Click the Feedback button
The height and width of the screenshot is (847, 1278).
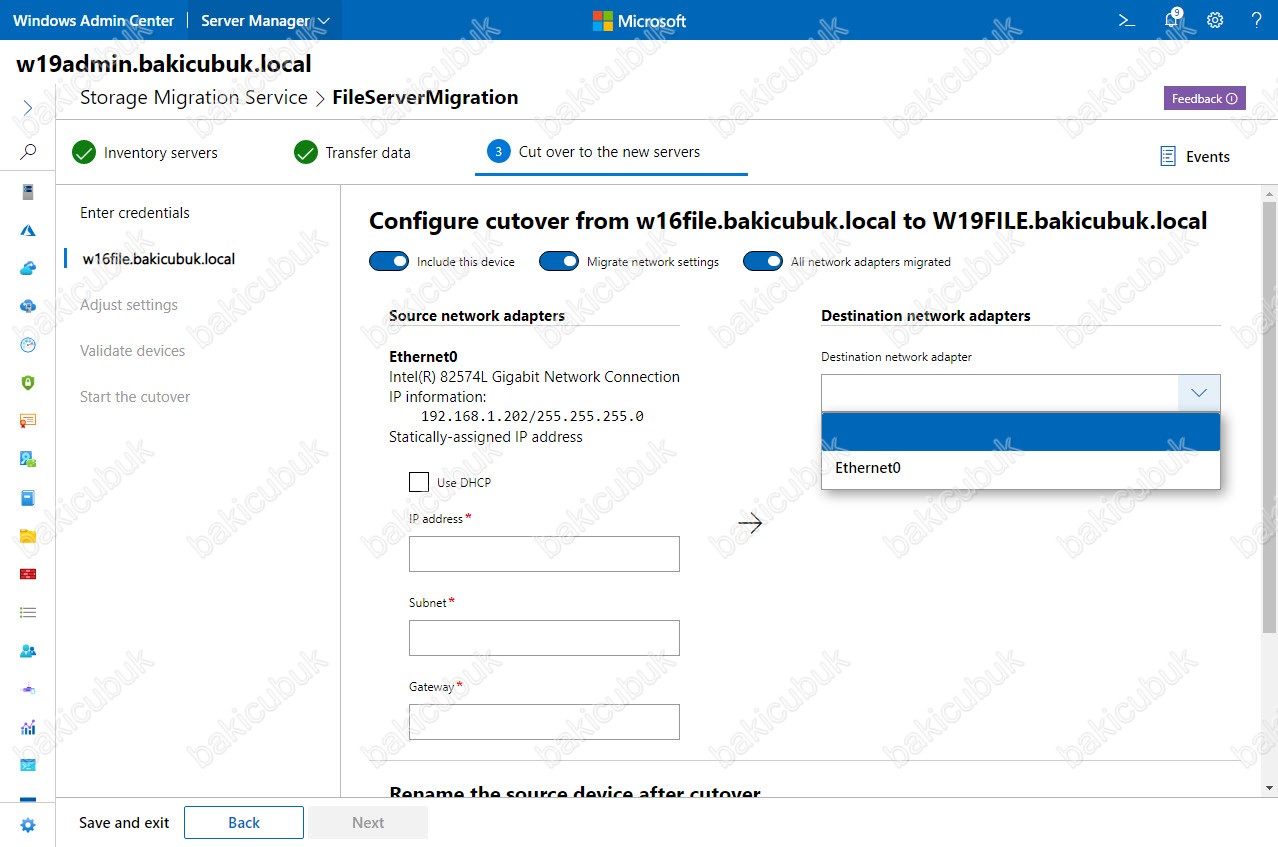point(1204,98)
